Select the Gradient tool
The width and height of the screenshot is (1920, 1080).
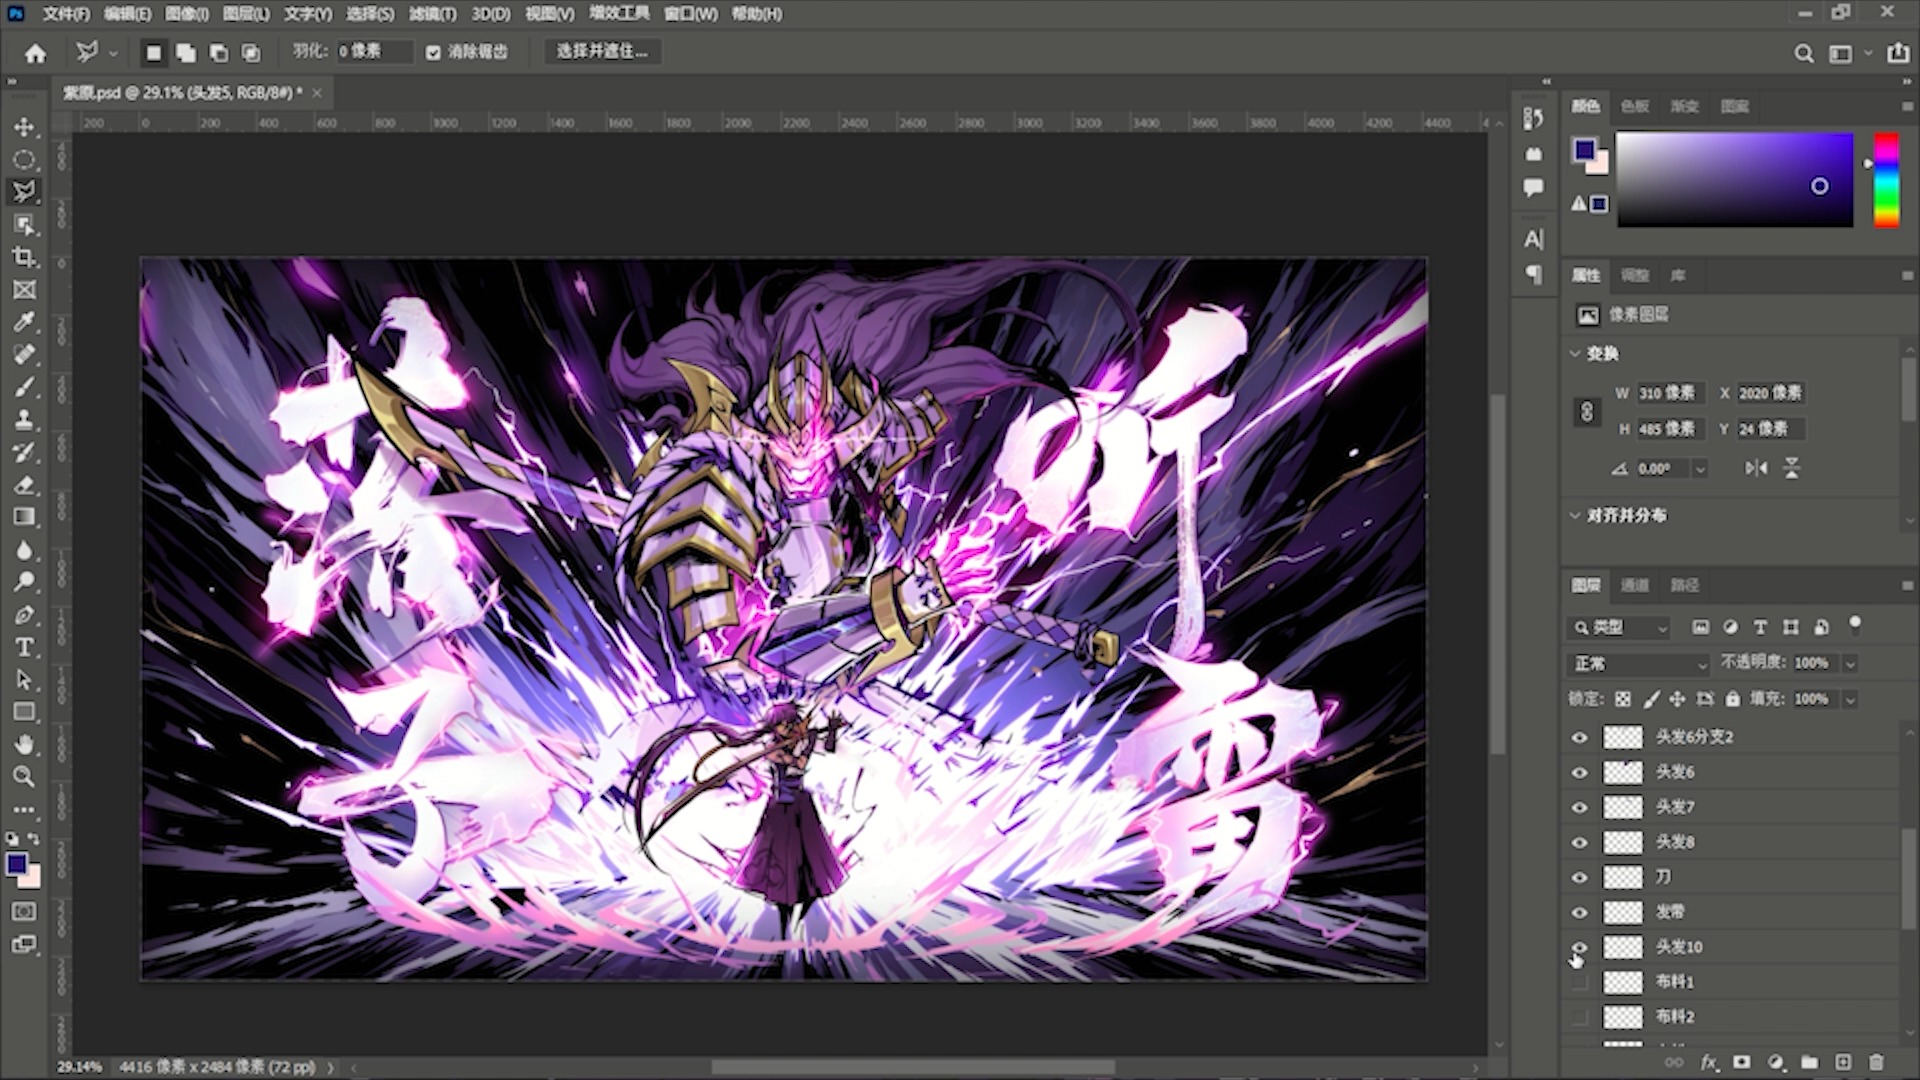24,517
